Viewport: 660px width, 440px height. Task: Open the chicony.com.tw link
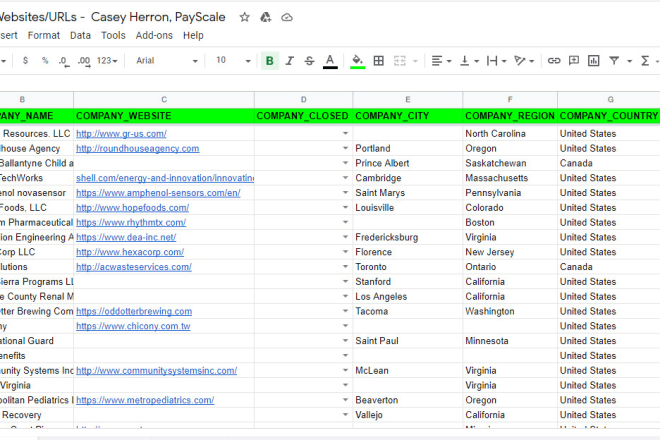pyautogui.click(x=133, y=326)
